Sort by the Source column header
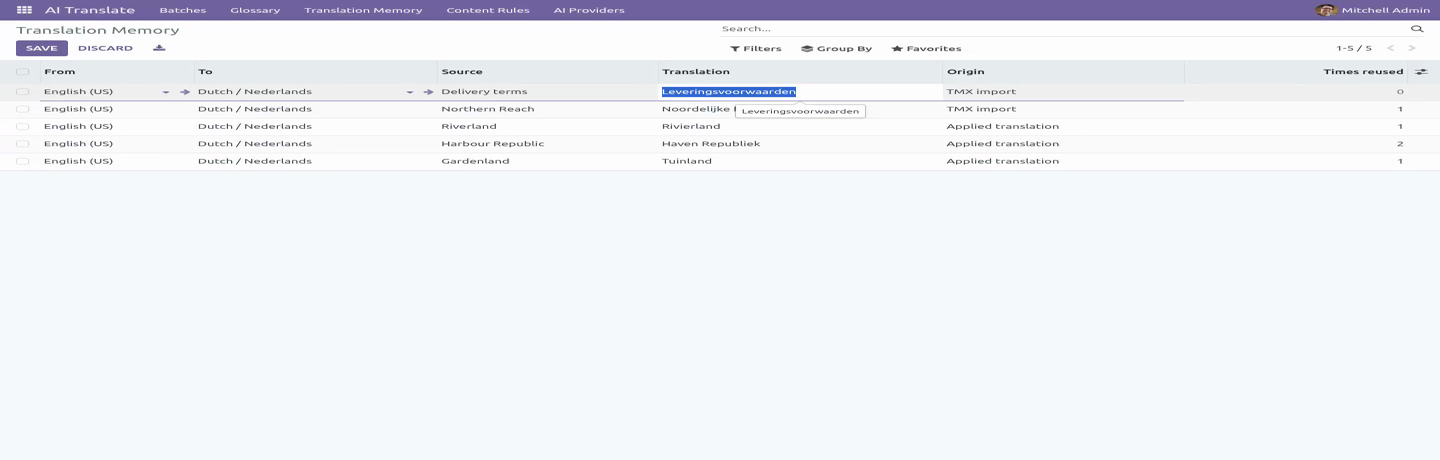Viewport: 1440px width, 460px height. coord(548,72)
